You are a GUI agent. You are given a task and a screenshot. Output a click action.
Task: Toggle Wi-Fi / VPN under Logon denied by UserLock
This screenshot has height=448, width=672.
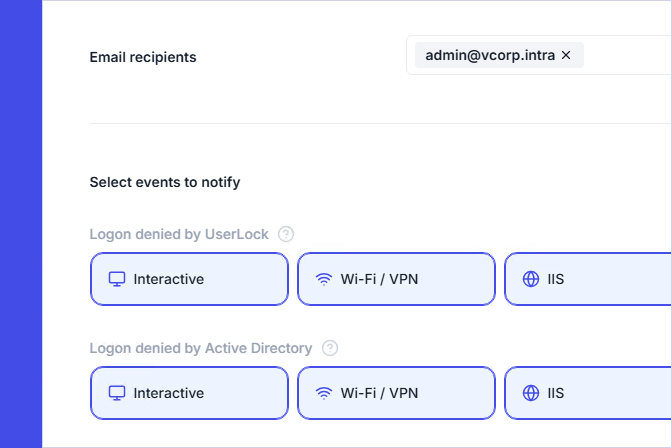[396, 279]
